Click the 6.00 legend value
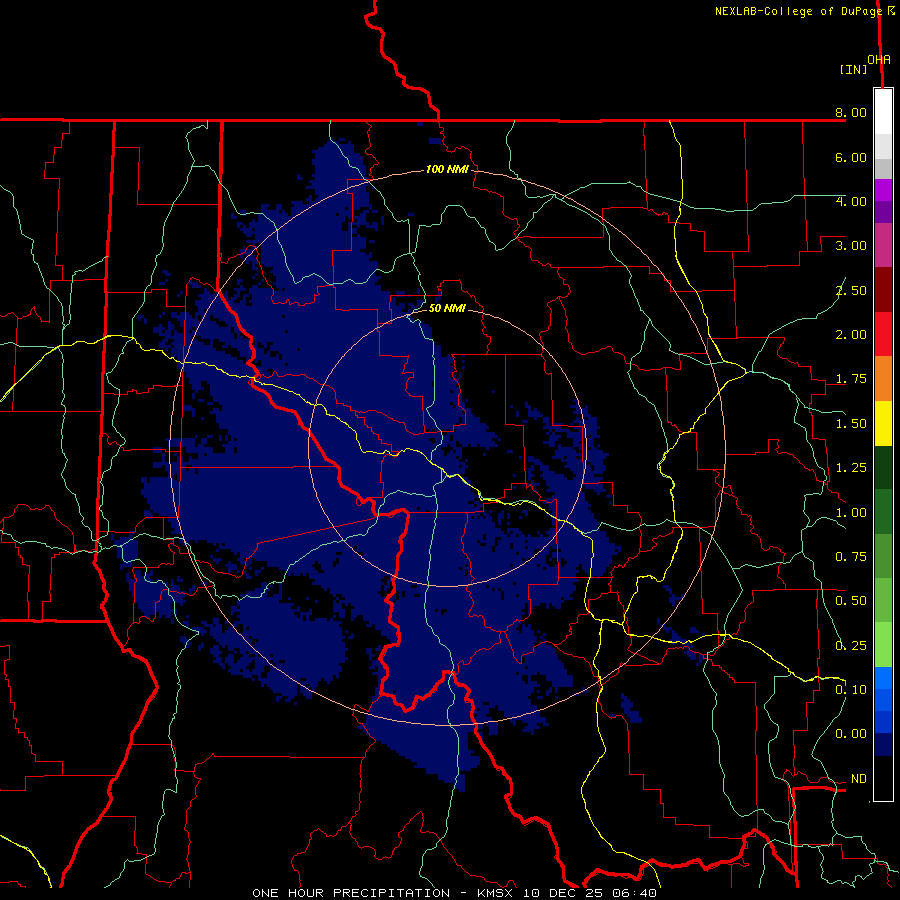Image resolution: width=900 pixels, height=900 pixels. [851, 157]
